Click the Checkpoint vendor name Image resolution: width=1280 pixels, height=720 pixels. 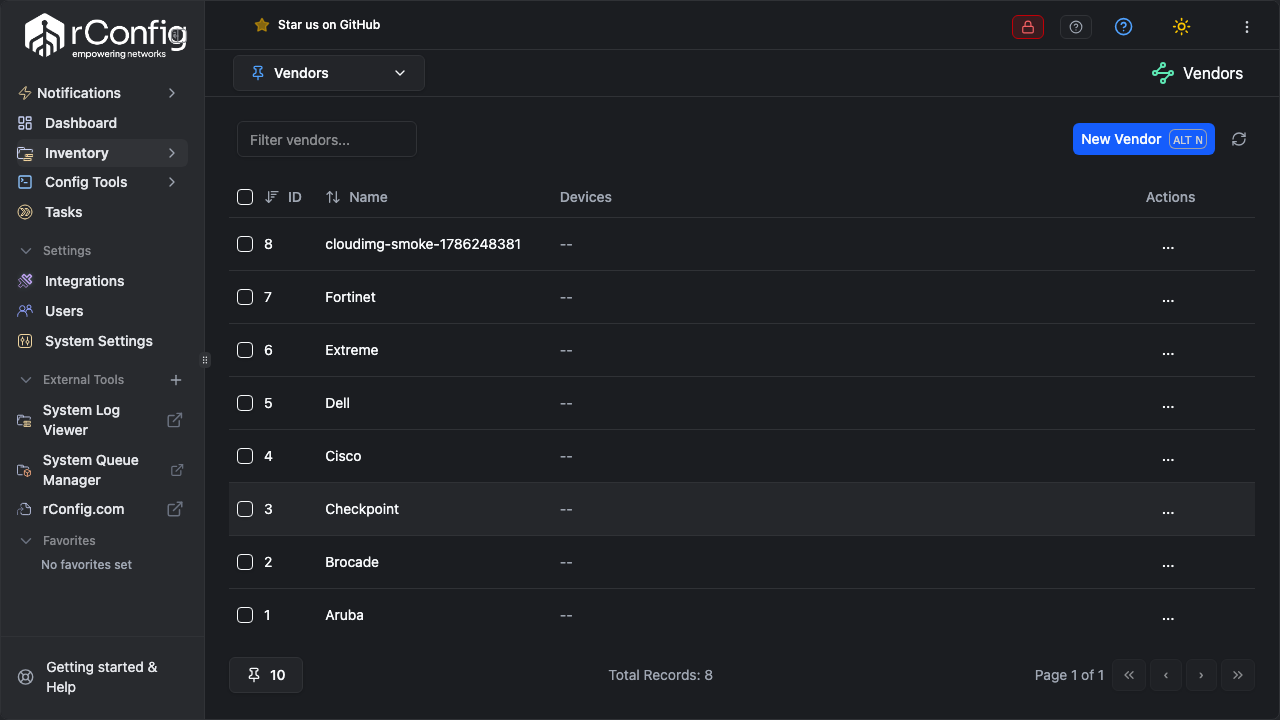point(362,509)
